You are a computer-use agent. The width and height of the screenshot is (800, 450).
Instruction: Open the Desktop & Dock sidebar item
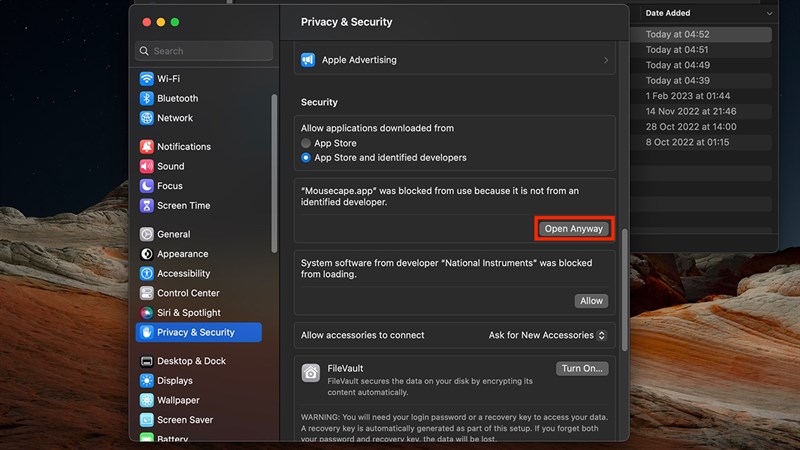point(191,361)
